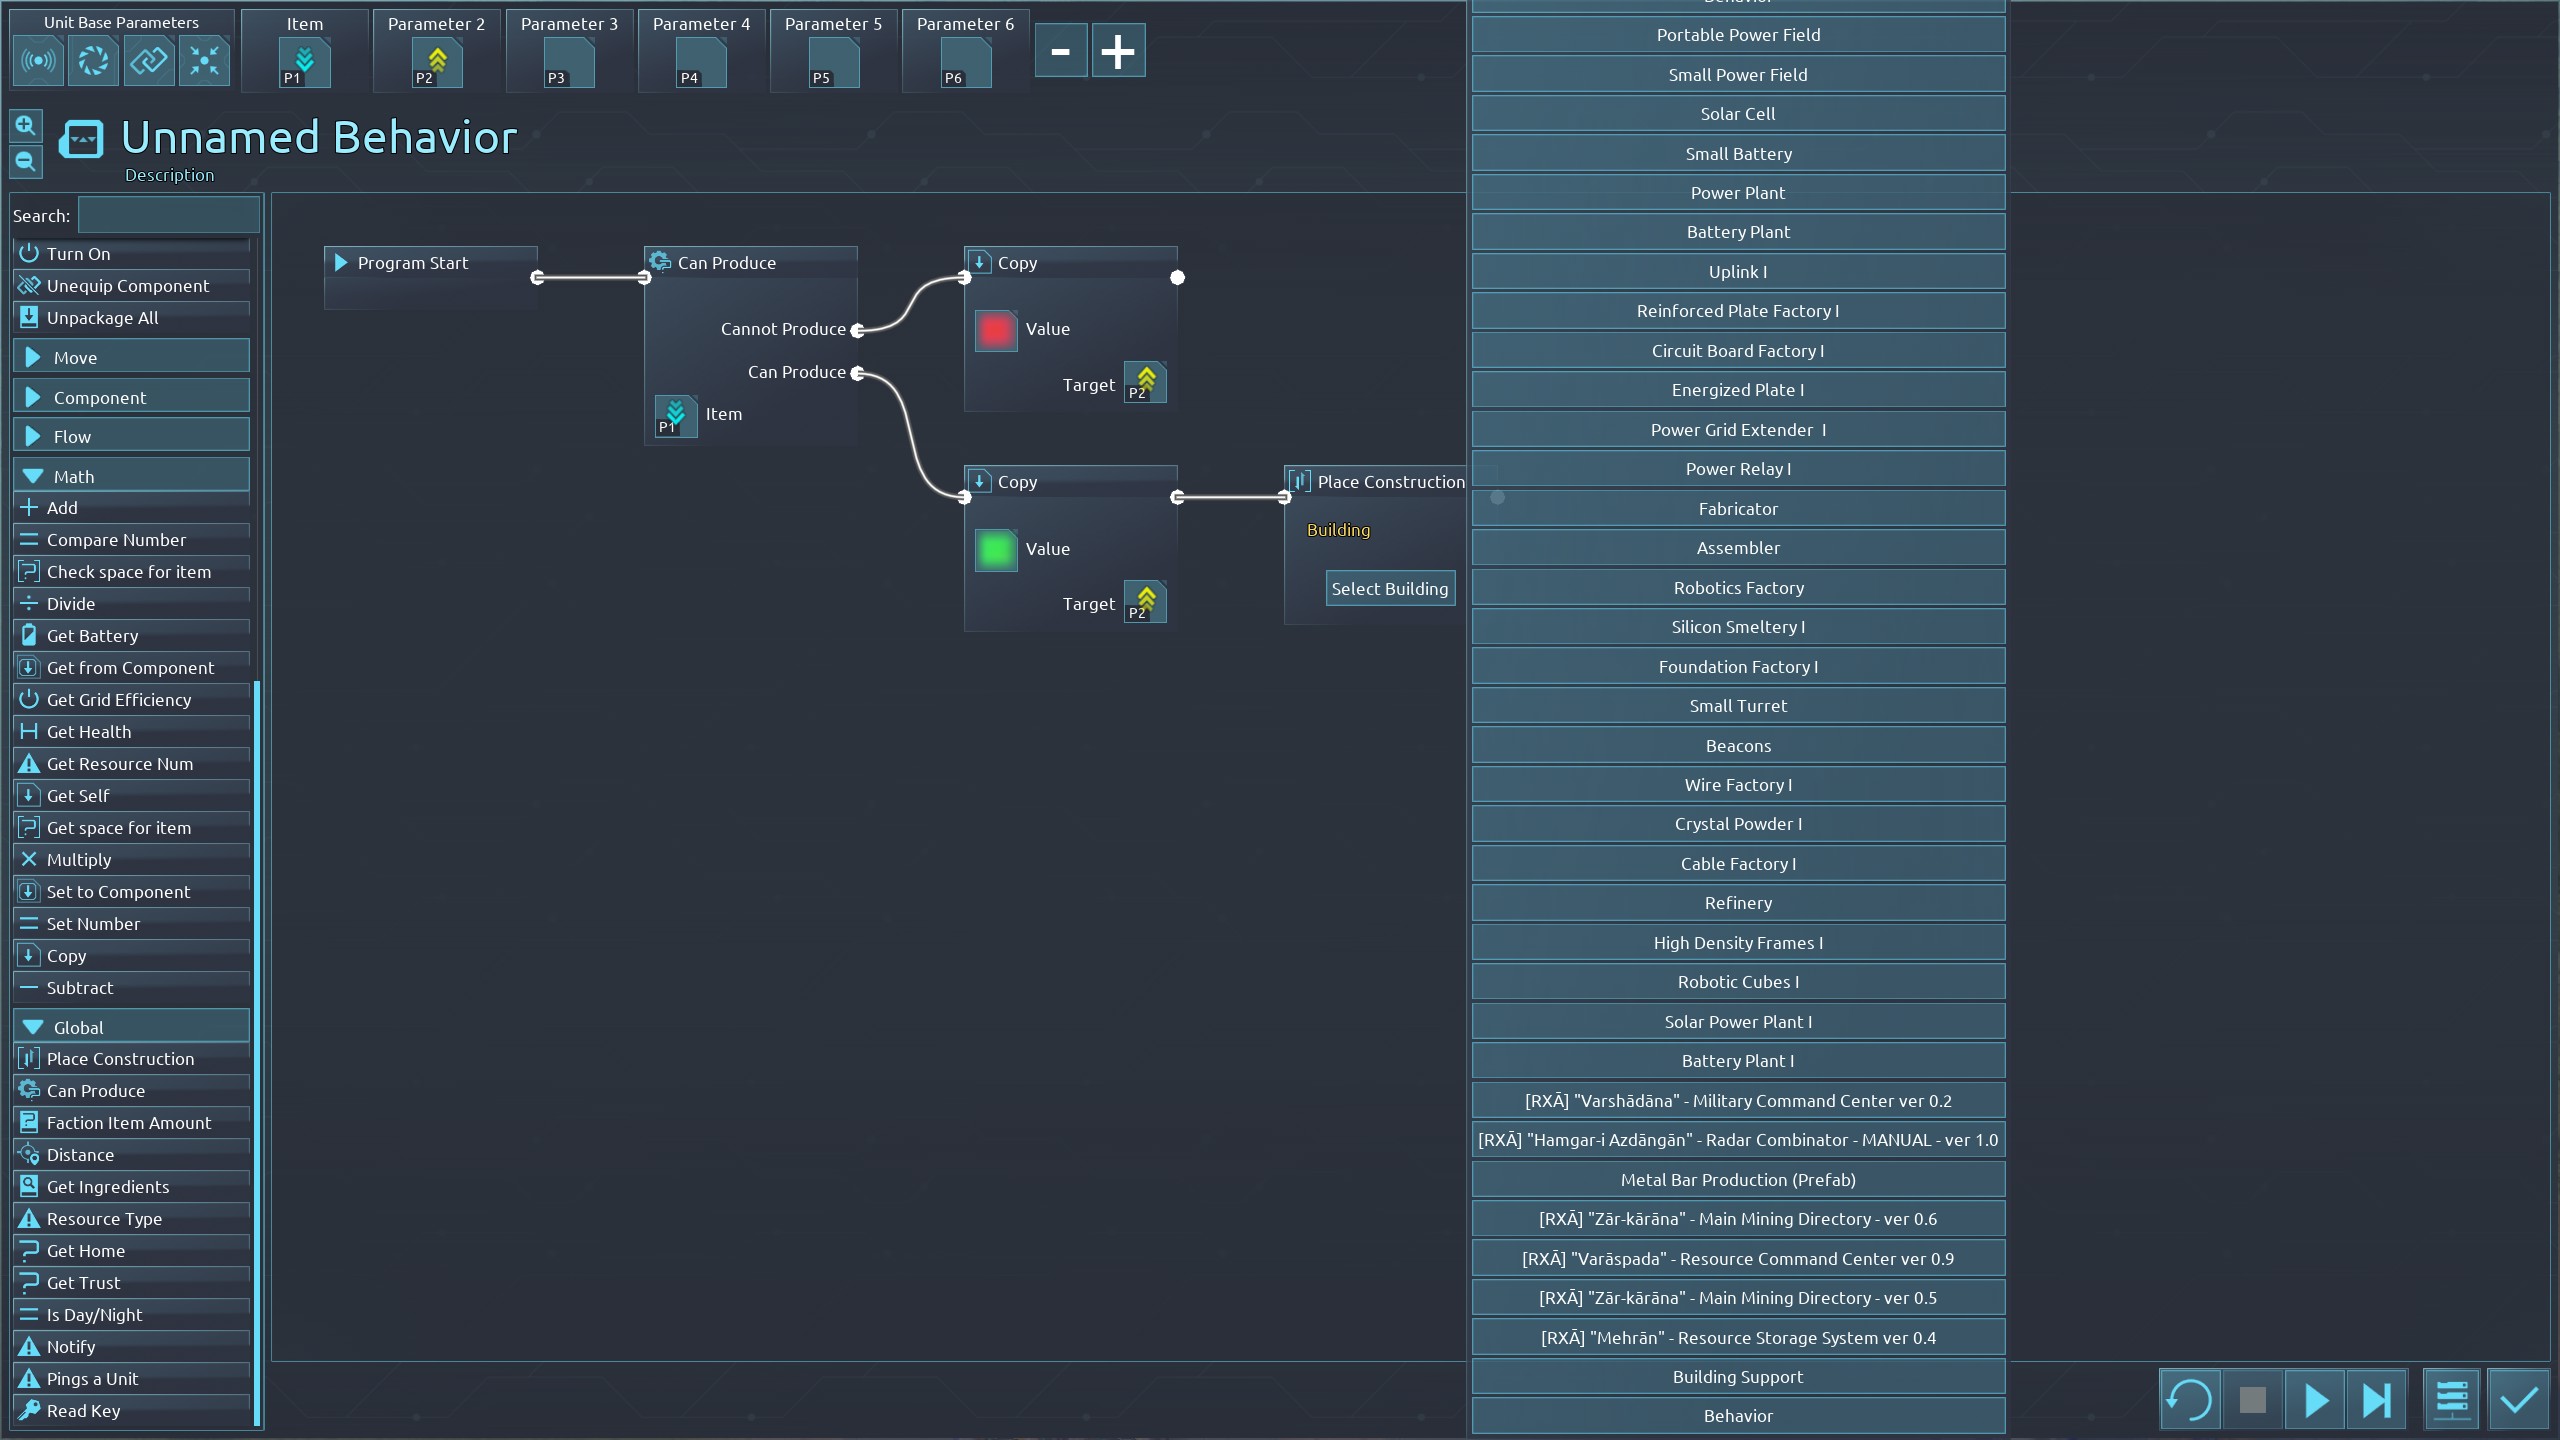Click the zoom out magnifier icon

[26, 161]
